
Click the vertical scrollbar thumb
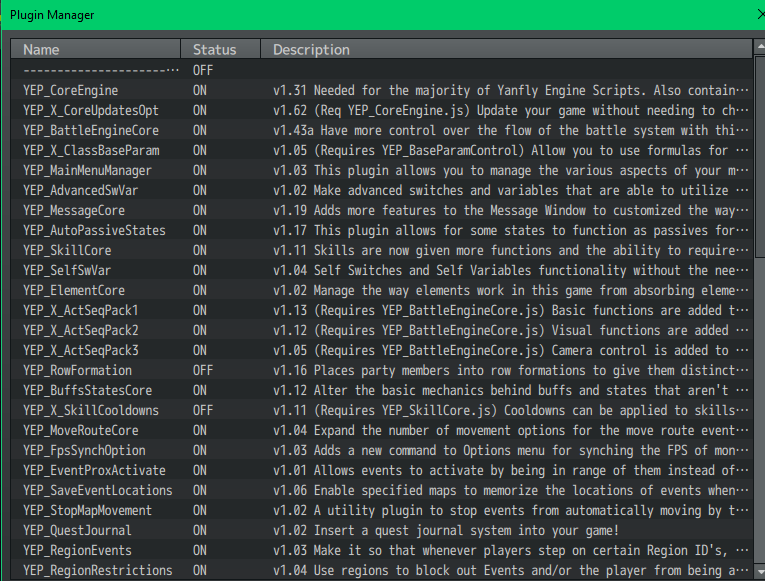pos(760,156)
